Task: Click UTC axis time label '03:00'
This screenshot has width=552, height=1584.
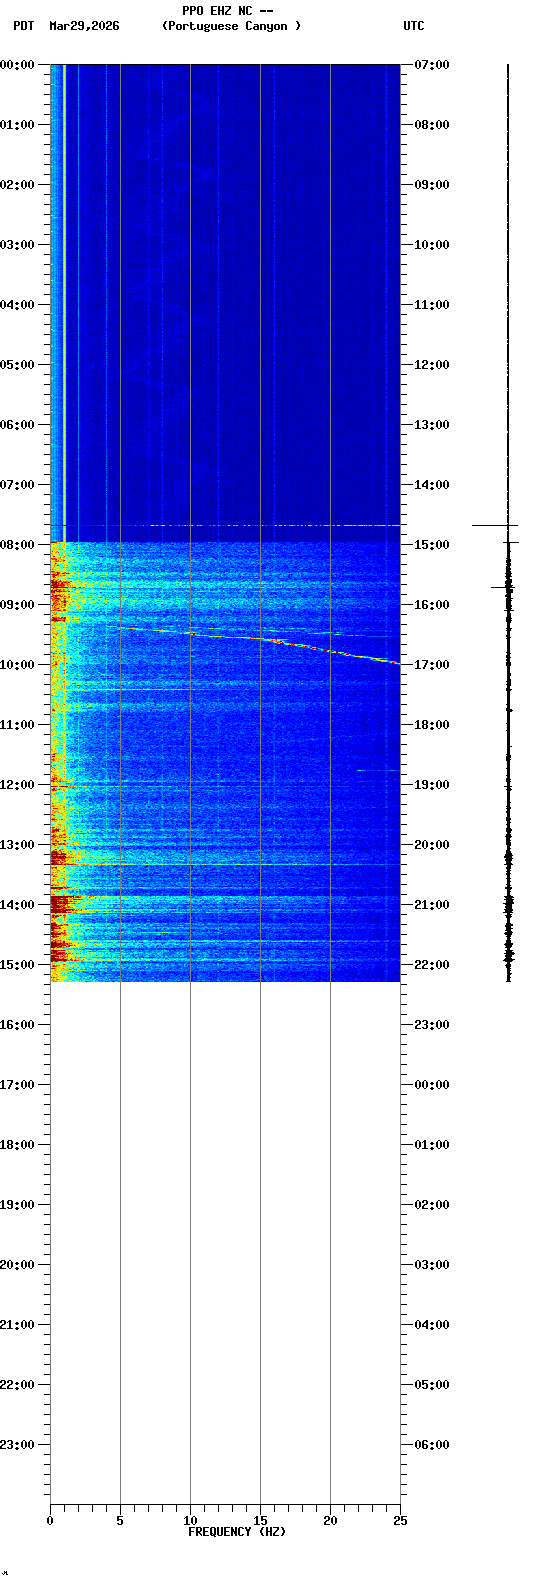Action: click(432, 1265)
